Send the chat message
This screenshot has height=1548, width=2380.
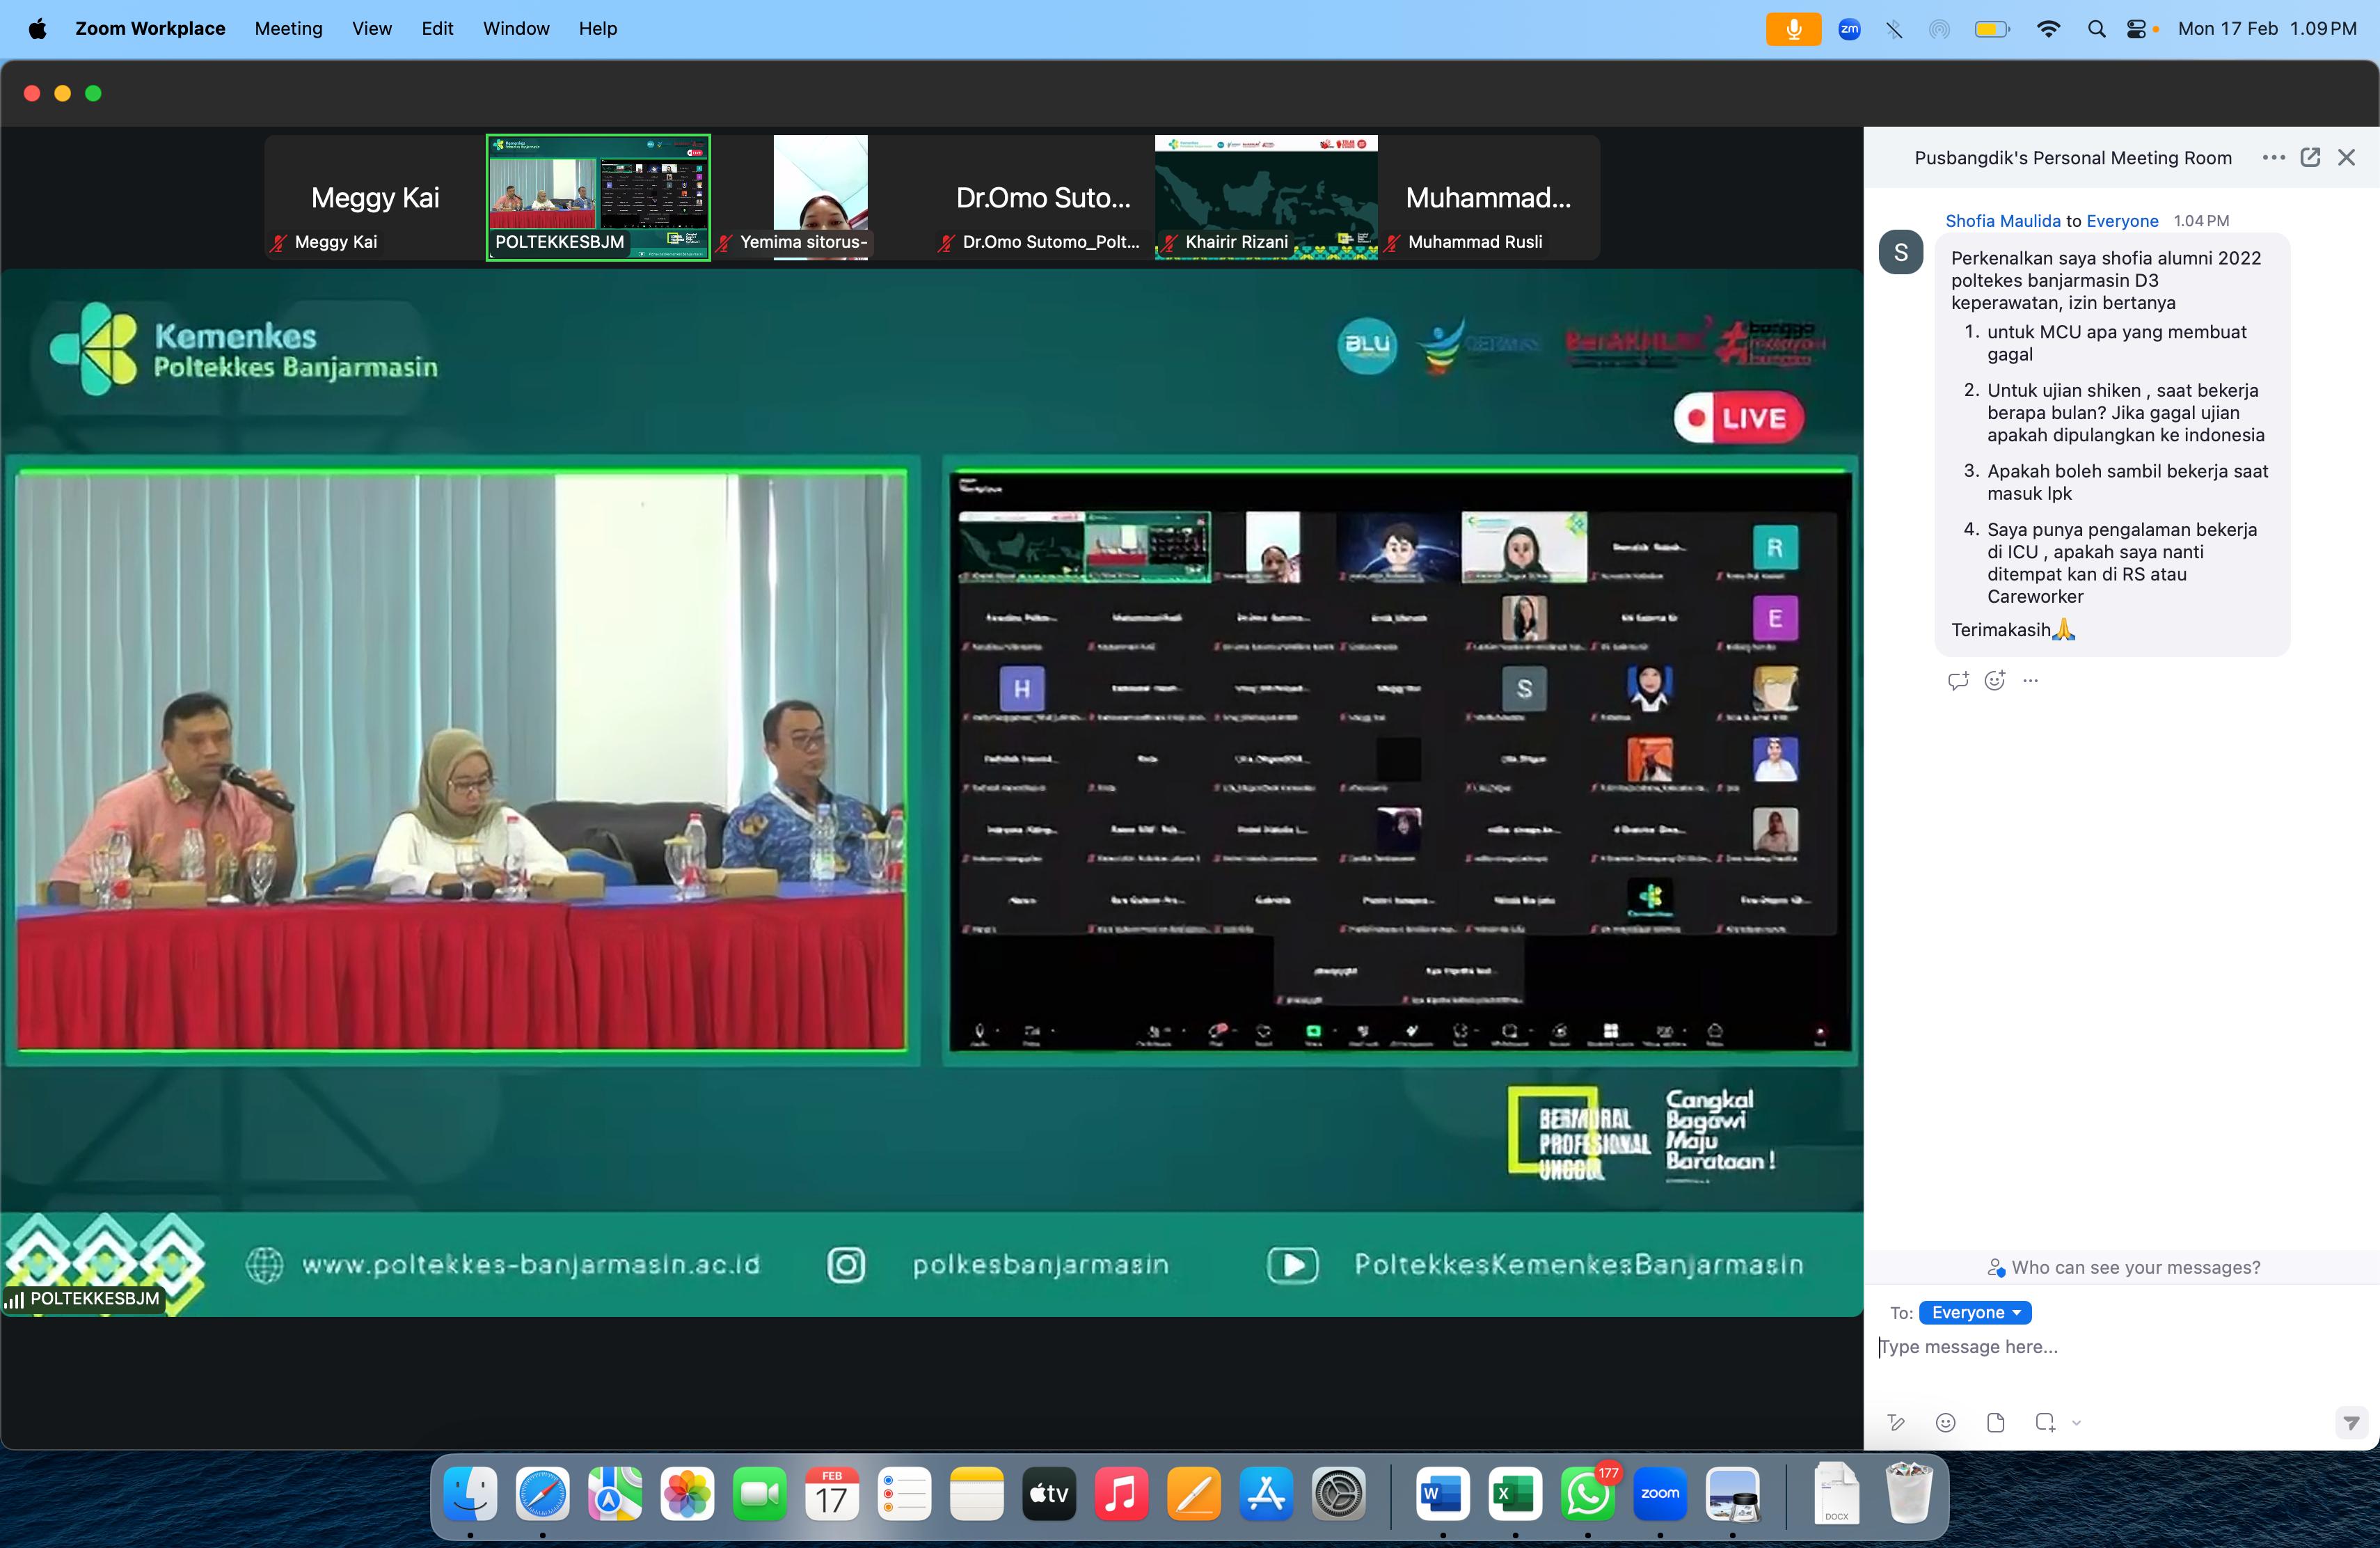pyautogui.click(x=2350, y=1422)
